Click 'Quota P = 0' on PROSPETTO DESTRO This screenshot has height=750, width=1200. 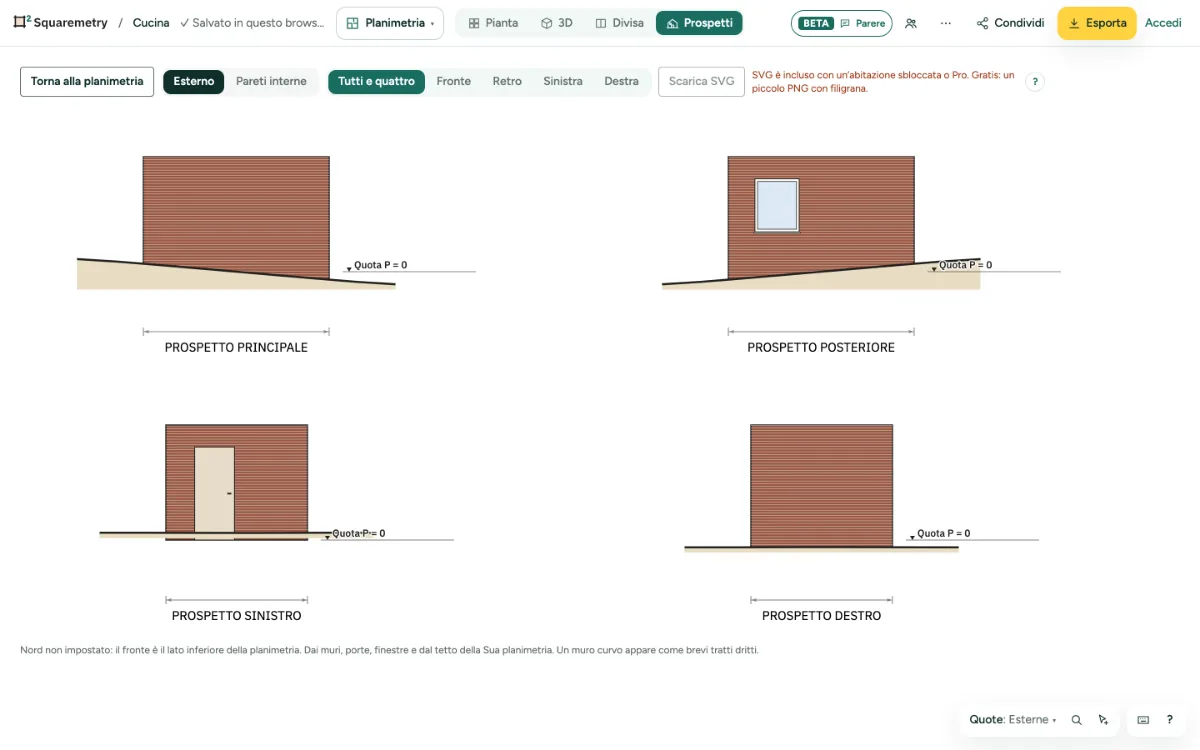click(943, 533)
